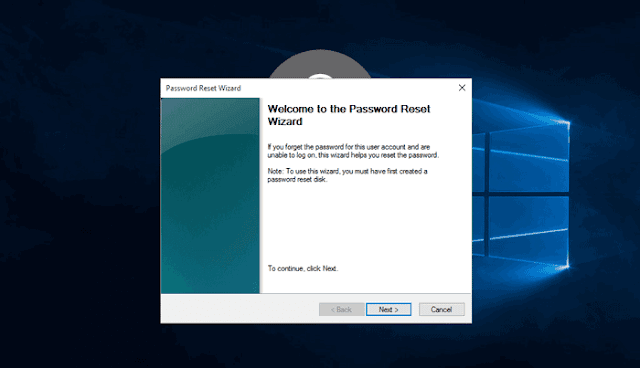Close the Password Reset Wizard window
The height and width of the screenshot is (368, 640).
pyautogui.click(x=462, y=88)
